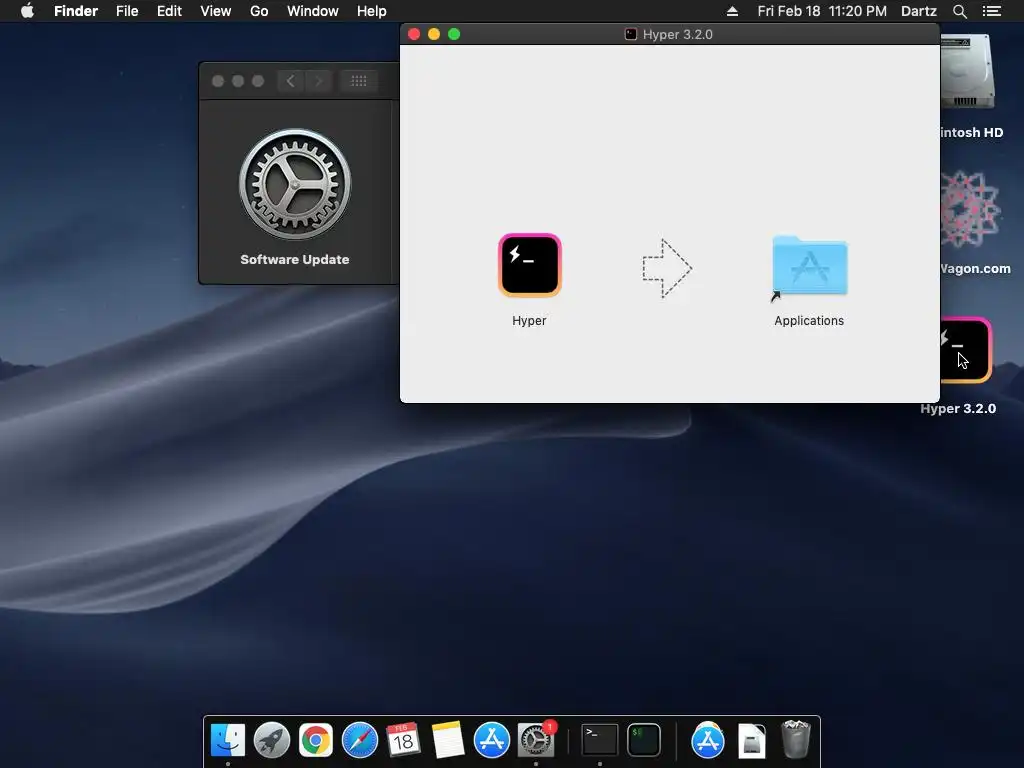Open Spotlight search from the menu bar
This screenshot has width=1024, height=768.
959,11
